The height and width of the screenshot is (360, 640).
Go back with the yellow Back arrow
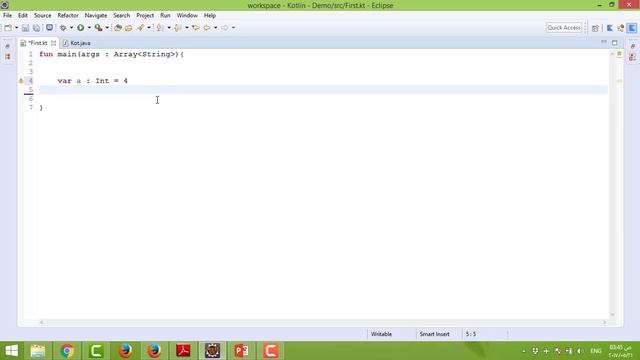(207, 28)
